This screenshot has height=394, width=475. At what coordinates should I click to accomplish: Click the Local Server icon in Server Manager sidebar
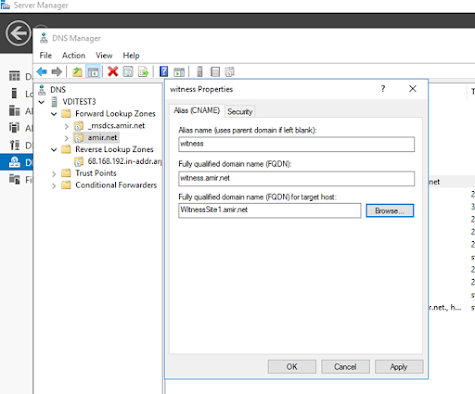(14, 93)
